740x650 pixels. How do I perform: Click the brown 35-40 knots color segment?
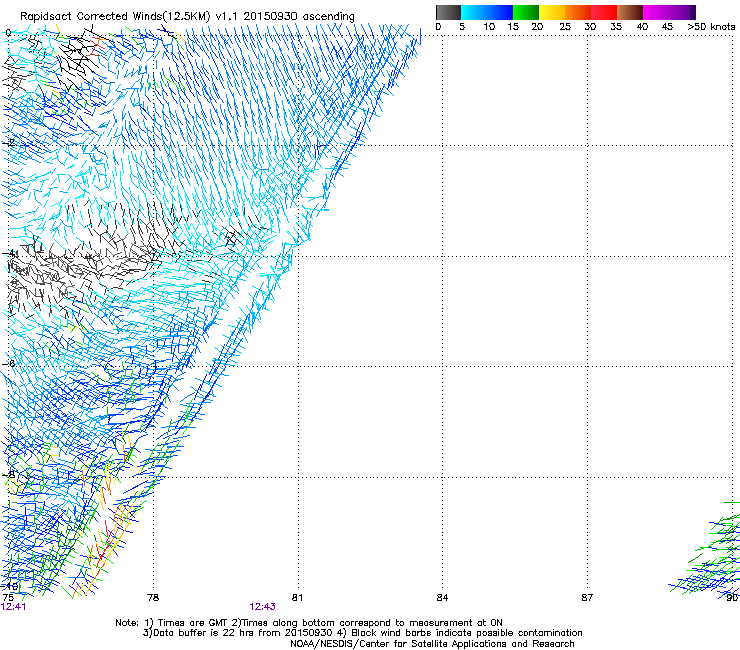(630, 12)
